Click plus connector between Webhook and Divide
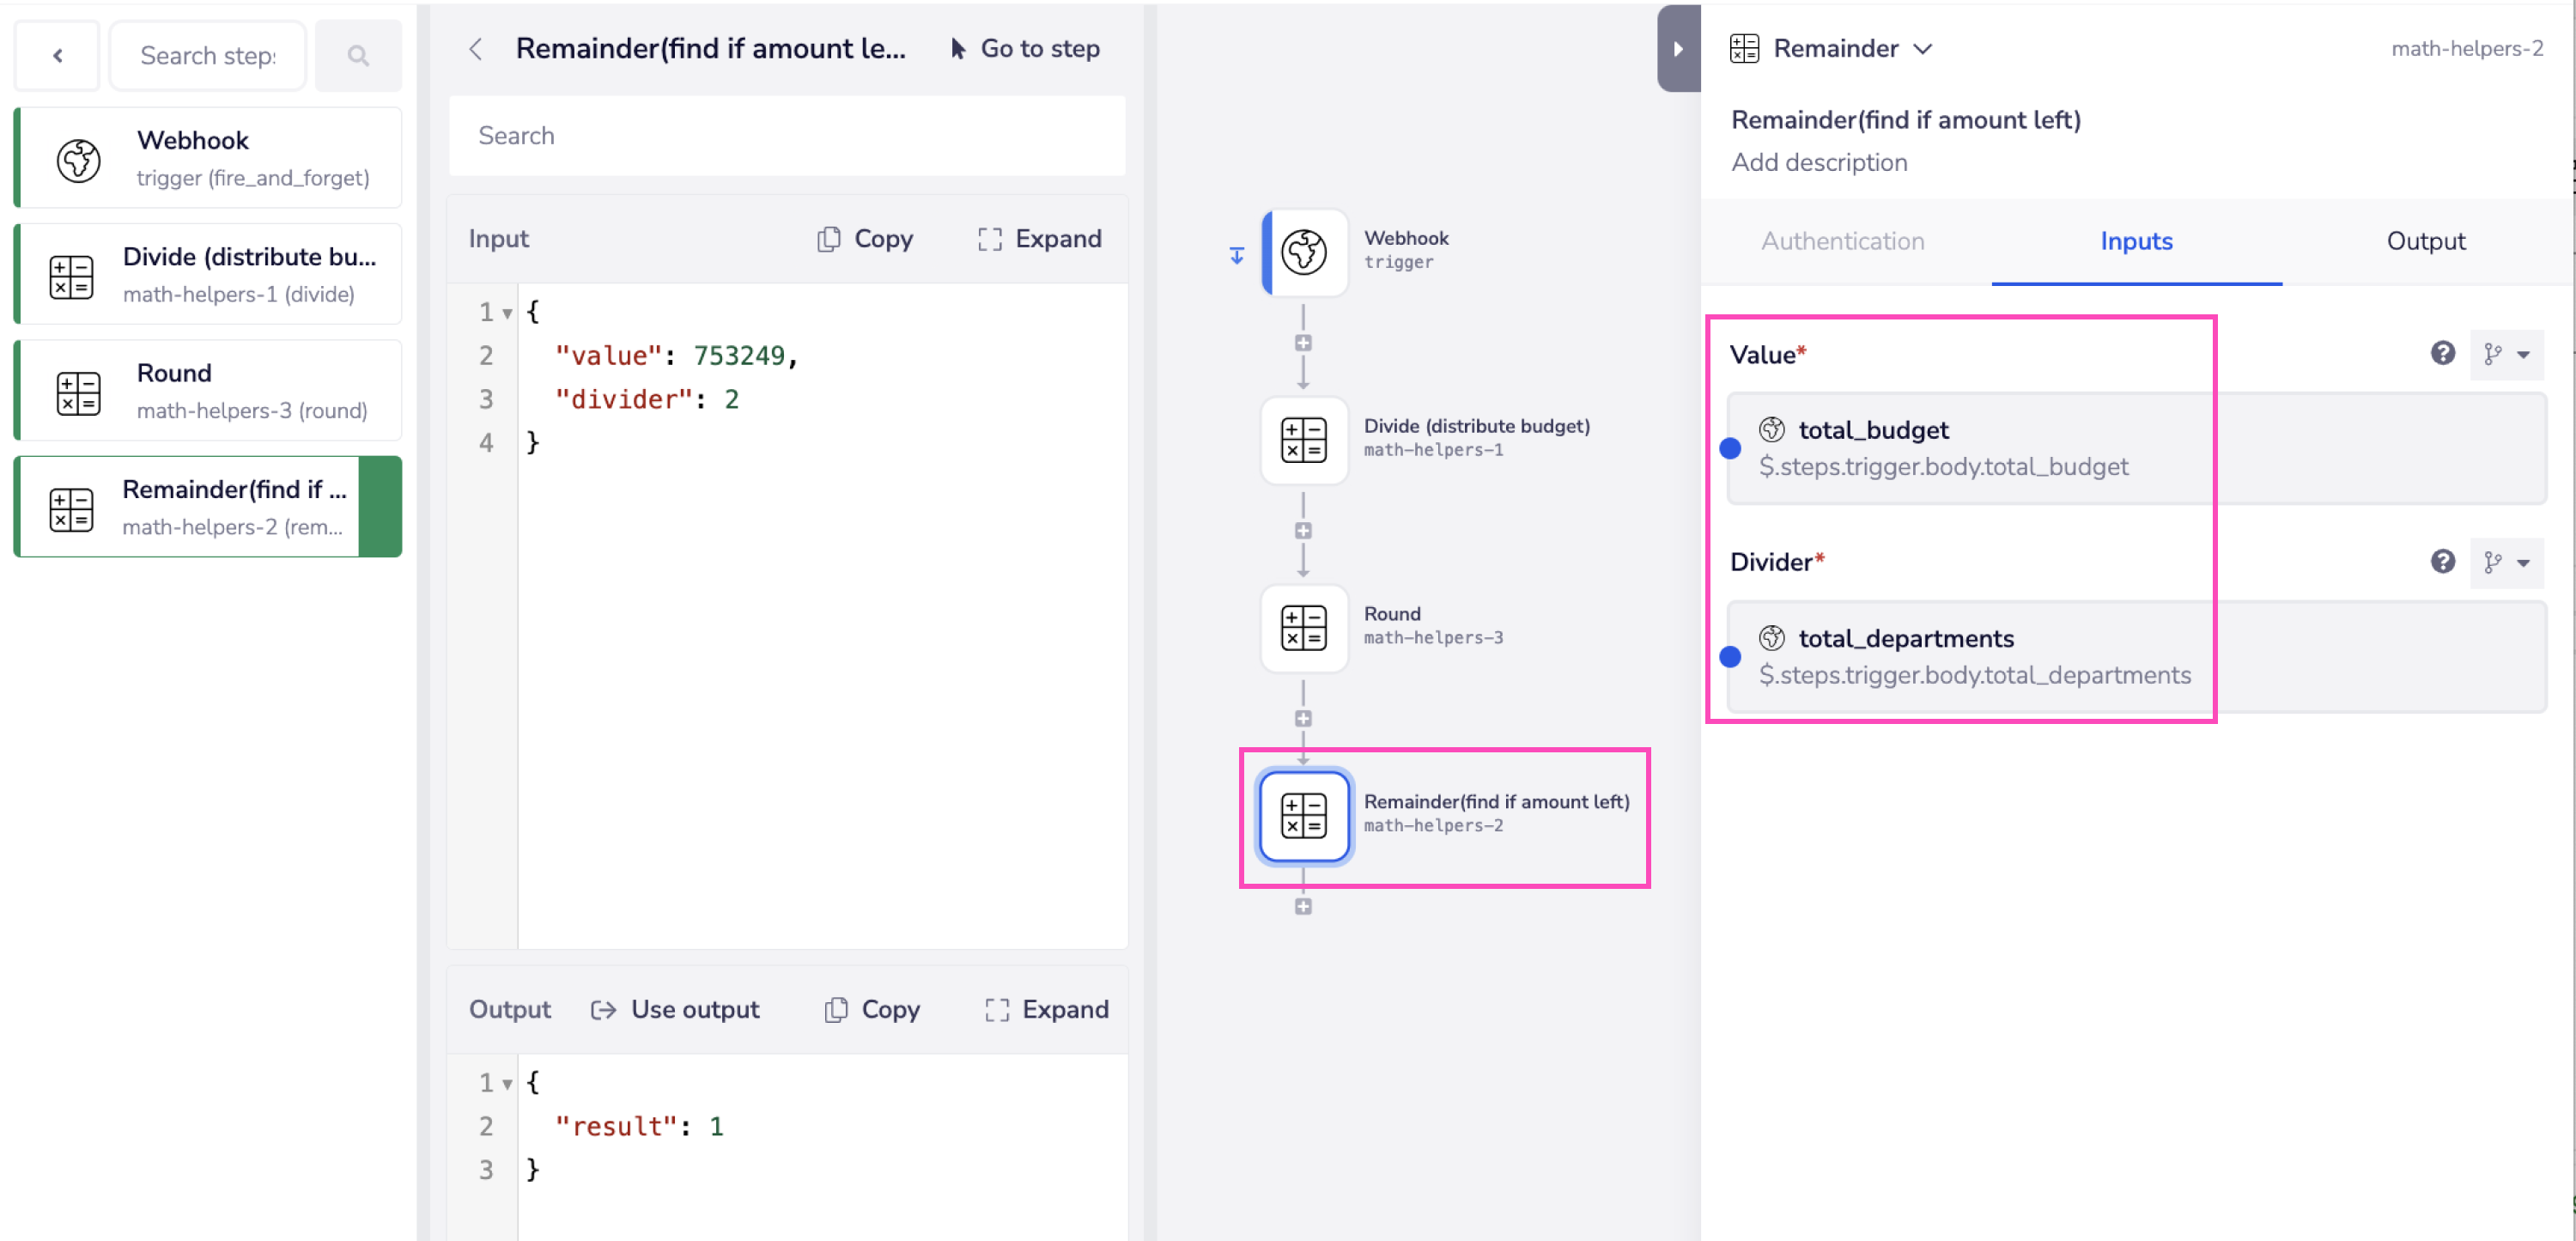This screenshot has width=2576, height=1241. click(1303, 343)
